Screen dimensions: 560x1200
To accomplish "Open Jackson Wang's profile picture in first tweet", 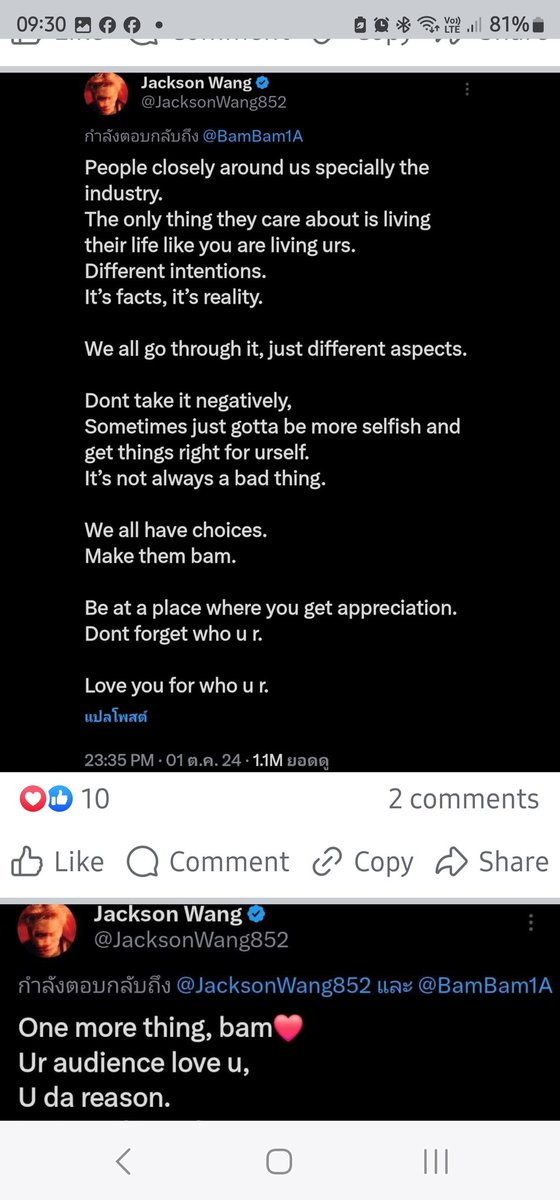I will pyautogui.click(x=104, y=94).
